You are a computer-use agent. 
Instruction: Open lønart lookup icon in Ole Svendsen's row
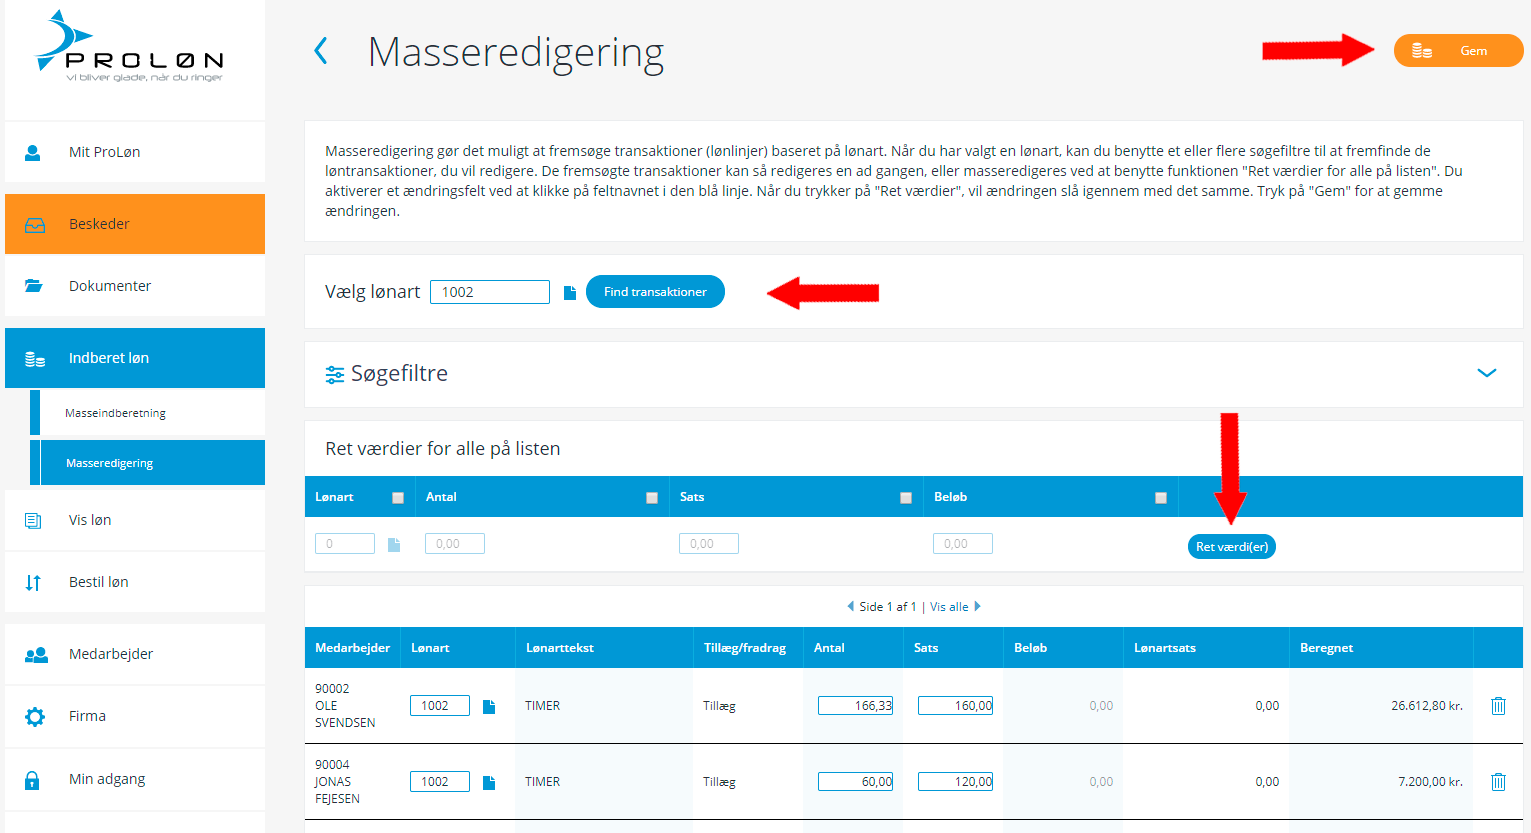489,707
